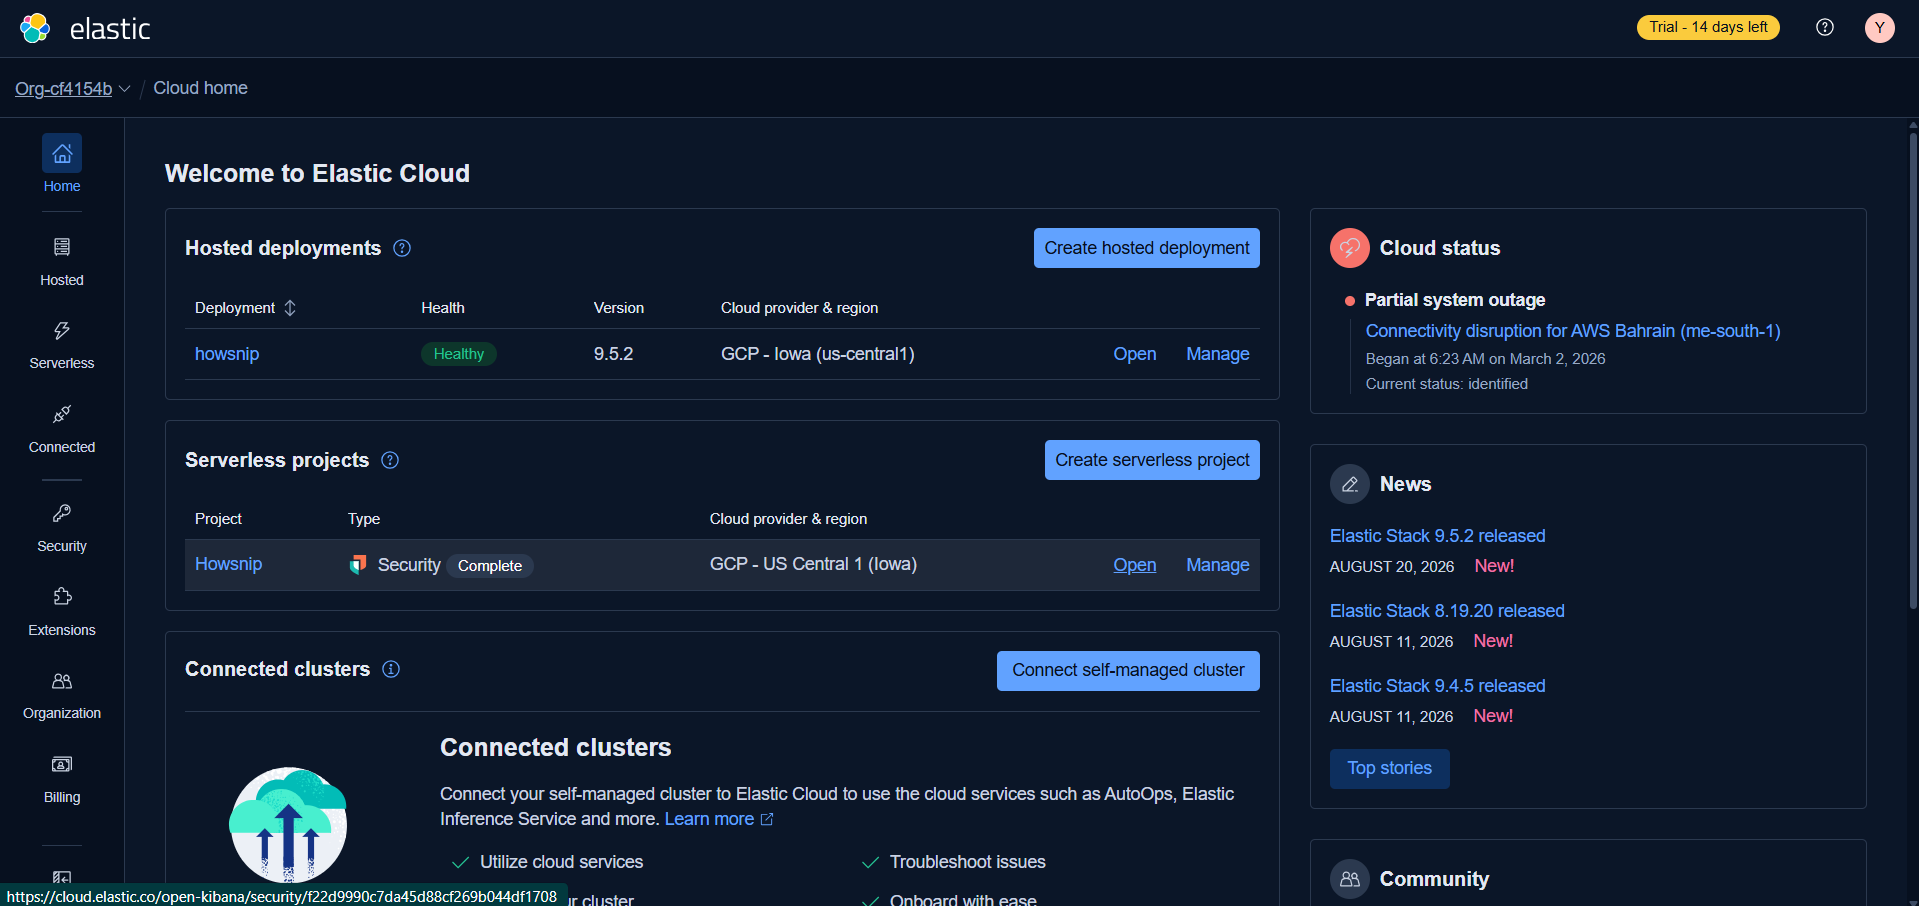This screenshot has height=906, width=1919.
Task: Click Create serverless project button
Action: pos(1152,460)
